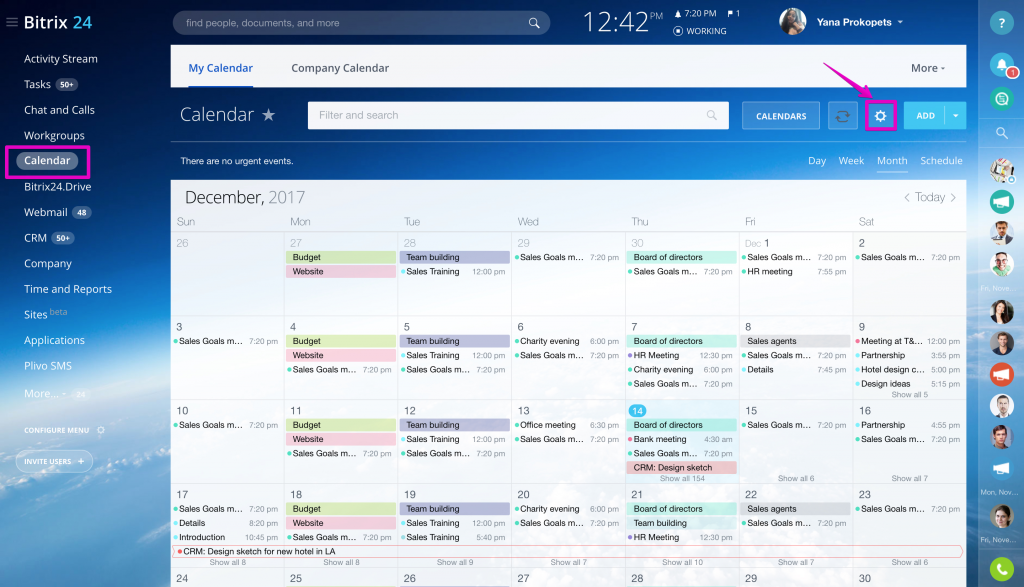Open CRM in left menu

[35, 238]
